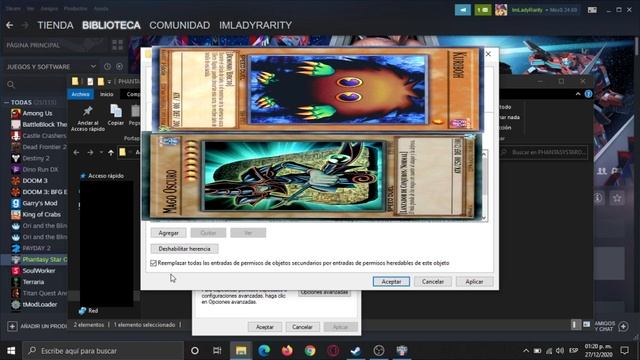Toggle Steam library grid view icon
Image resolution: width=640 pixels, height=360 pixels.
[x=118, y=45]
